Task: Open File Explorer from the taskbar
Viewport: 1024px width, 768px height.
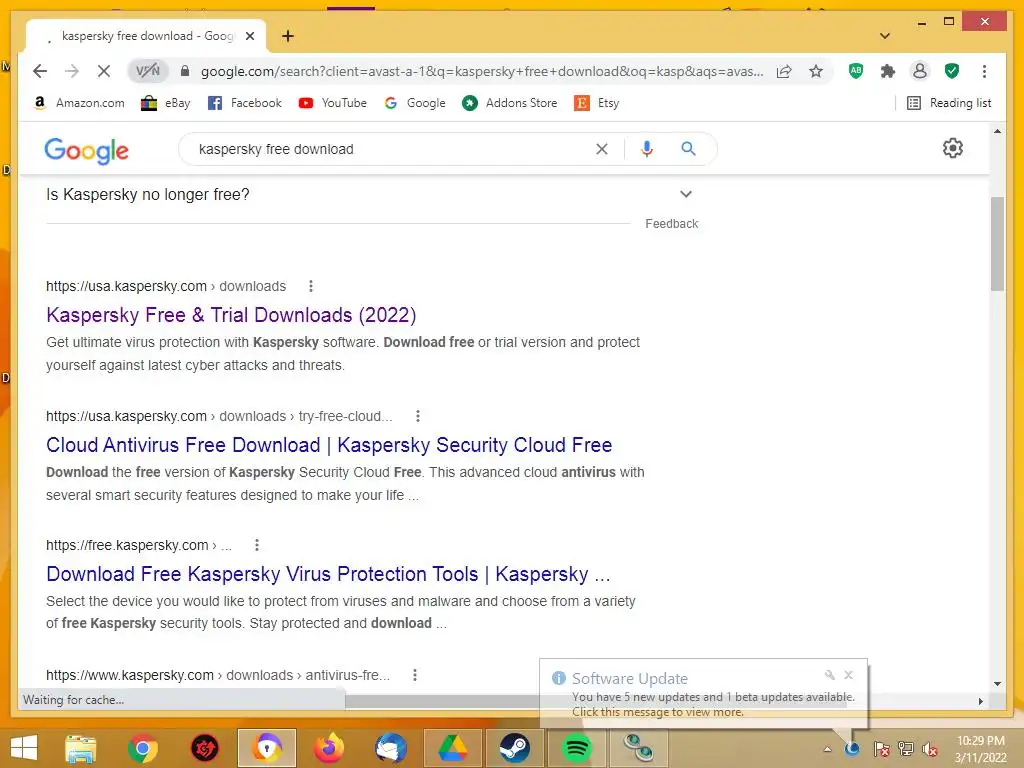Action: [x=81, y=748]
